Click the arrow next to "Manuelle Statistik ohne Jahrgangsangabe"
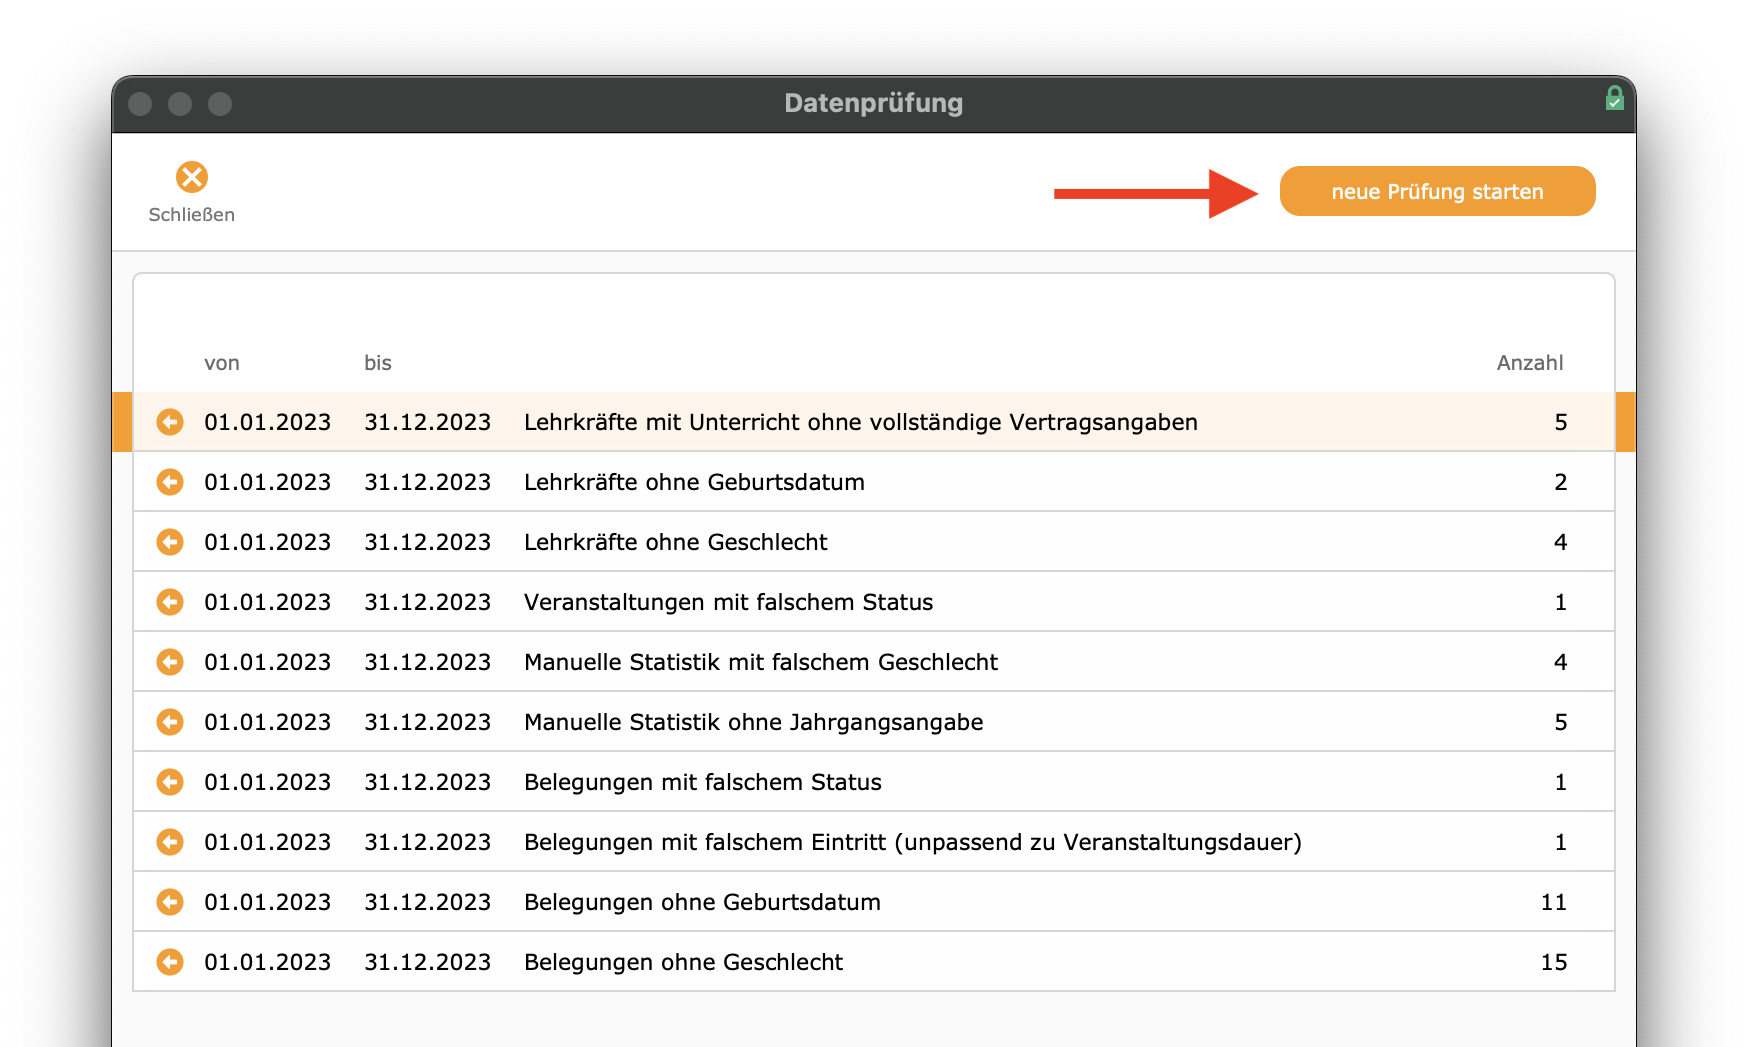The width and height of the screenshot is (1748, 1047). [170, 722]
